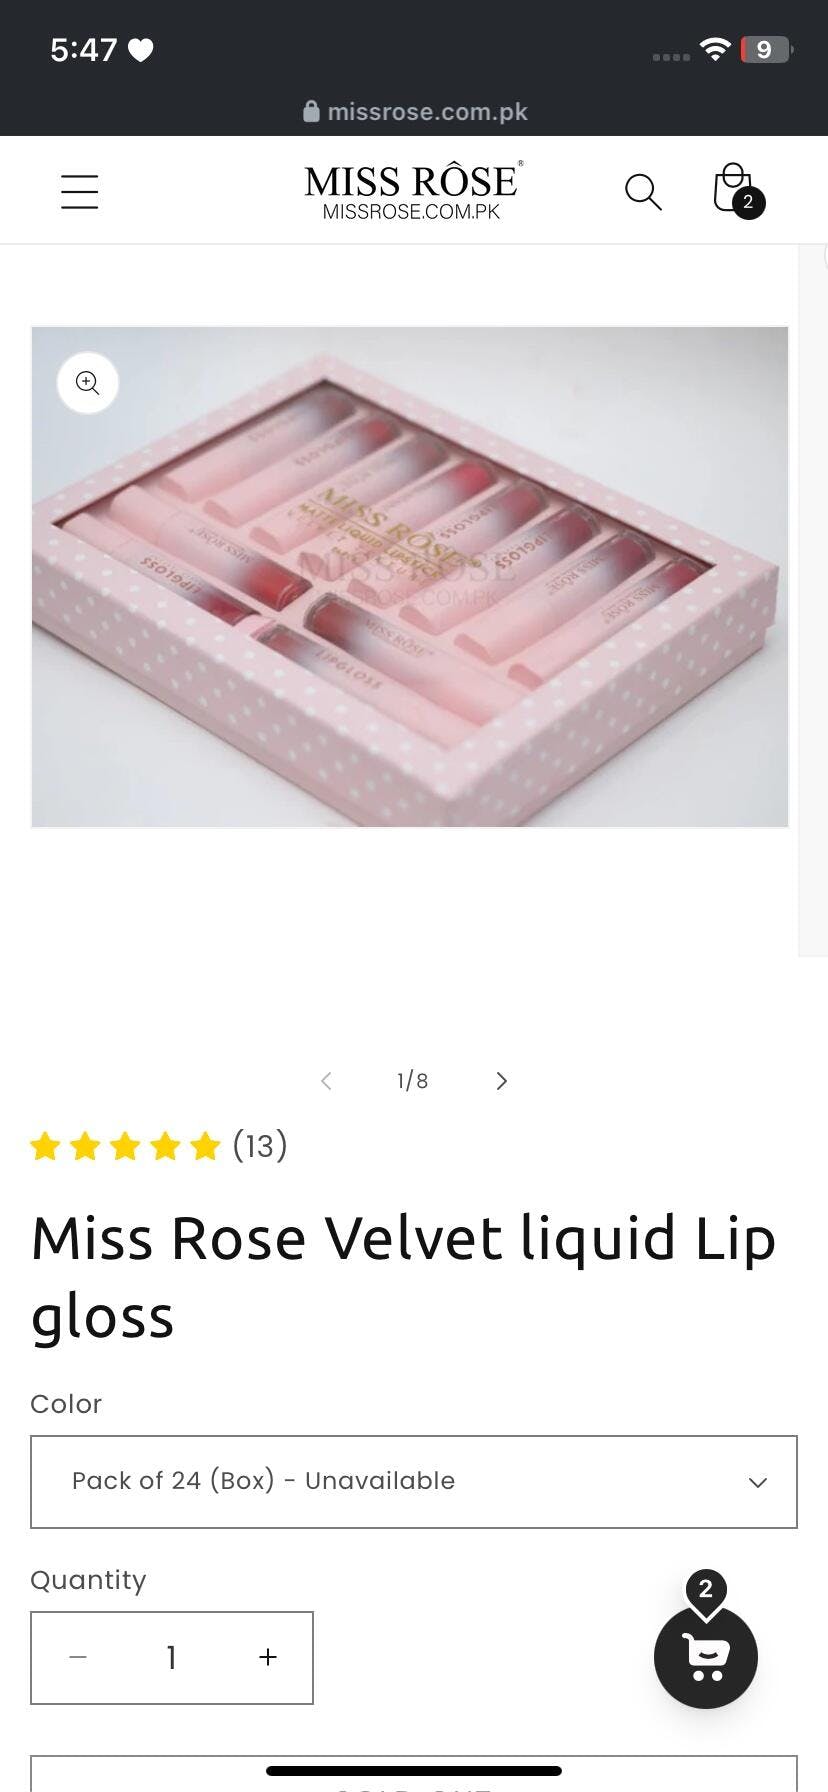Decrease quantity with minus button
Viewport: 828px width, 1792px height.
[78, 1657]
